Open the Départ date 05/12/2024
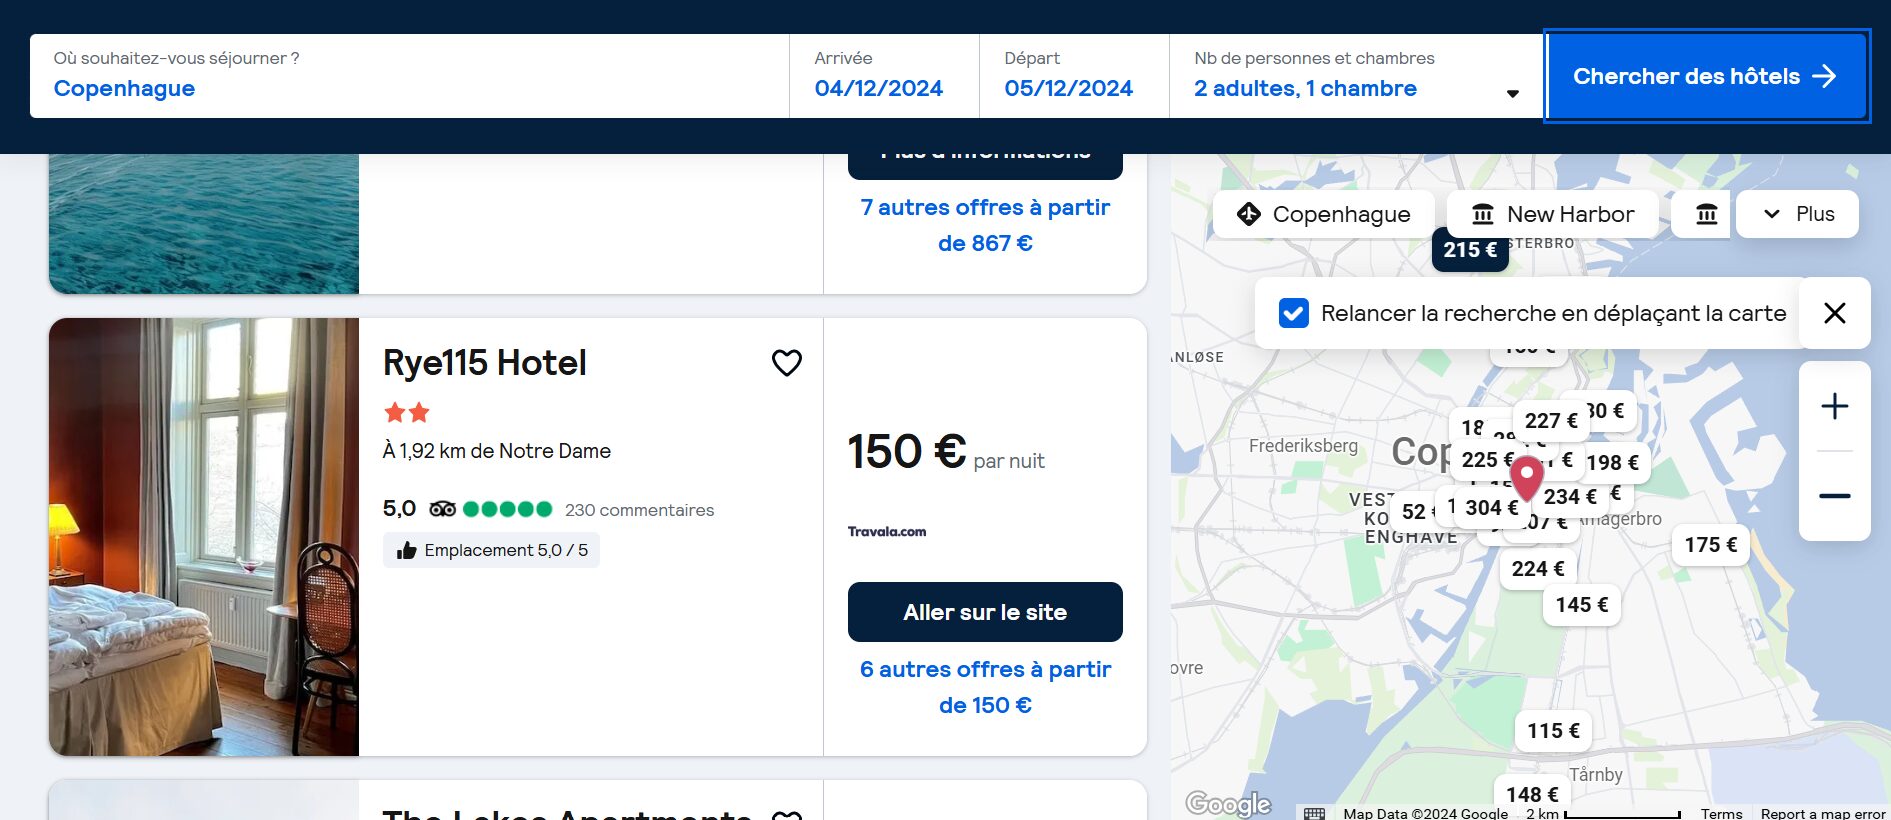The width and height of the screenshot is (1891, 820). click(1074, 76)
